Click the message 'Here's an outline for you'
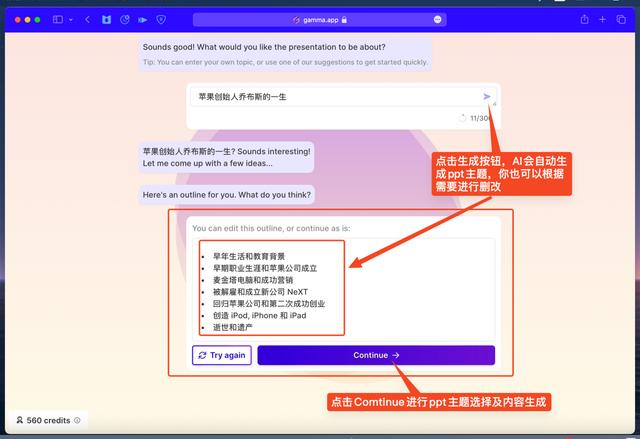Viewport: 640px width, 439px height. [227, 195]
